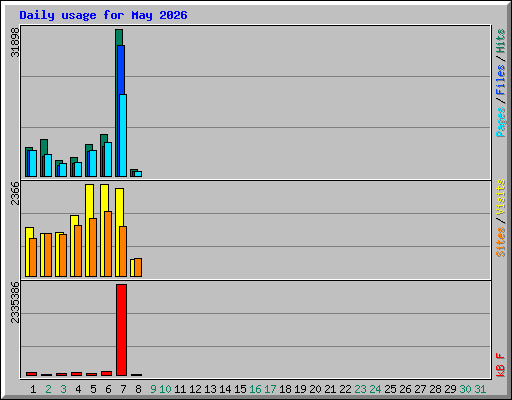Click day 26 on the x-axis
Screen dimensions: 512x400
pos(405,389)
